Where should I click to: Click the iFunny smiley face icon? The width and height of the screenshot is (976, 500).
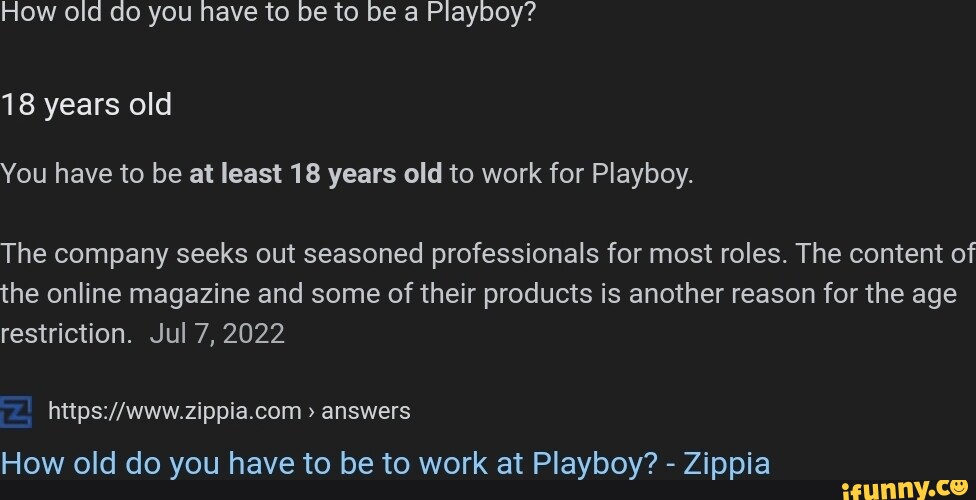pyautogui.click(x=956, y=485)
